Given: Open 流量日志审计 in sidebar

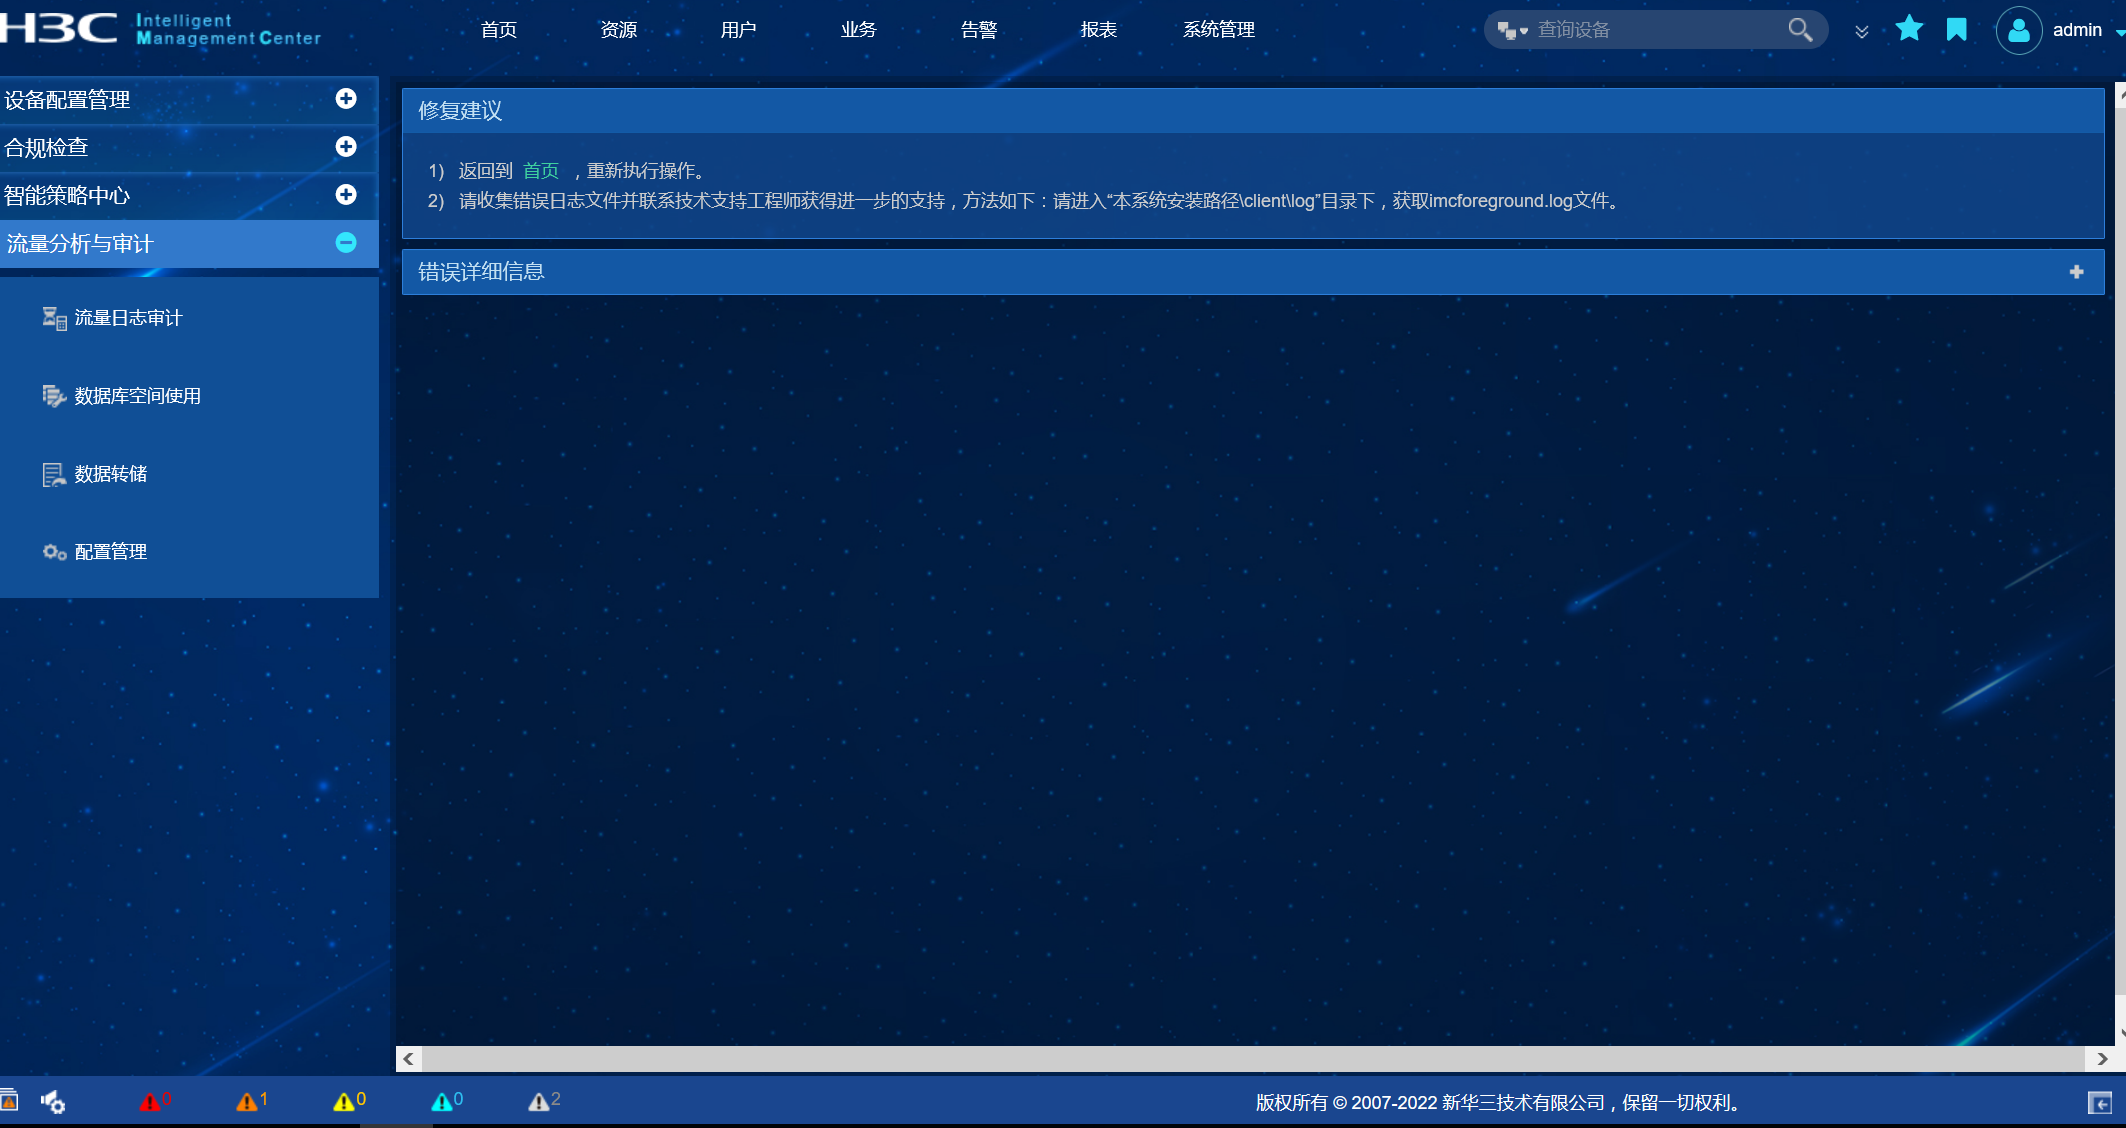Looking at the screenshot, I should point(128,318).
